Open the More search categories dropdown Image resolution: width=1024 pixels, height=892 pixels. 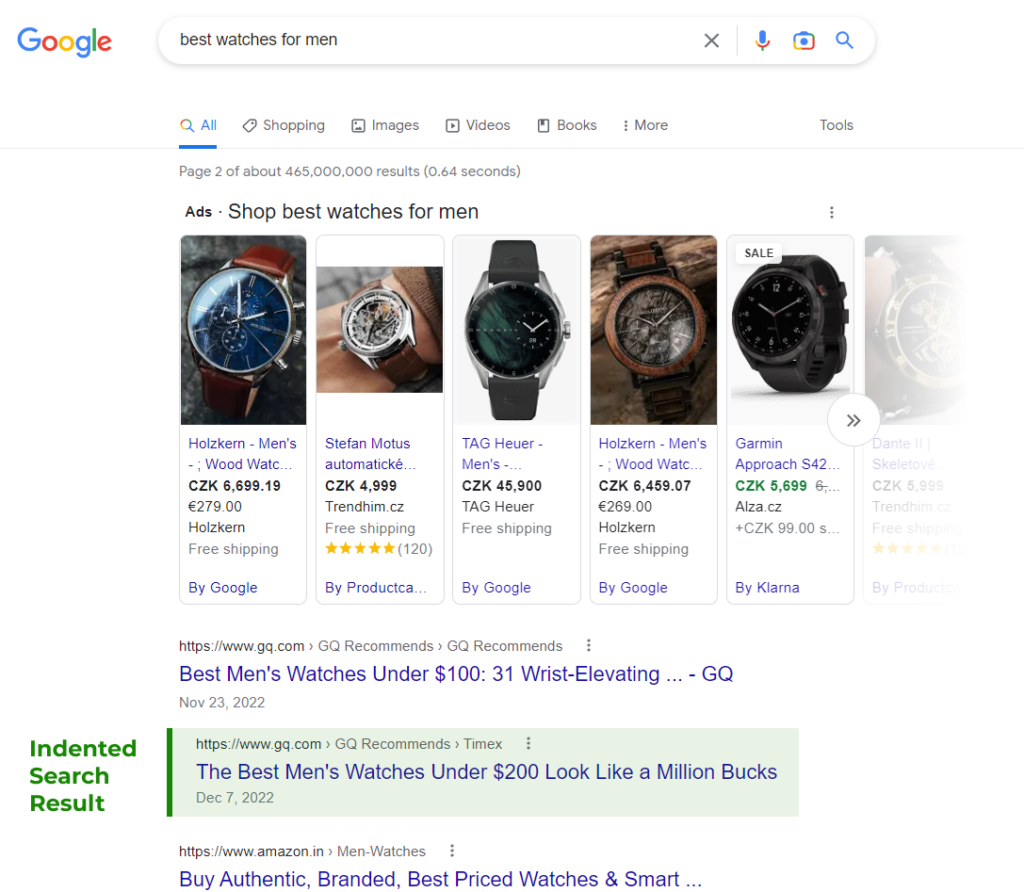644,125
